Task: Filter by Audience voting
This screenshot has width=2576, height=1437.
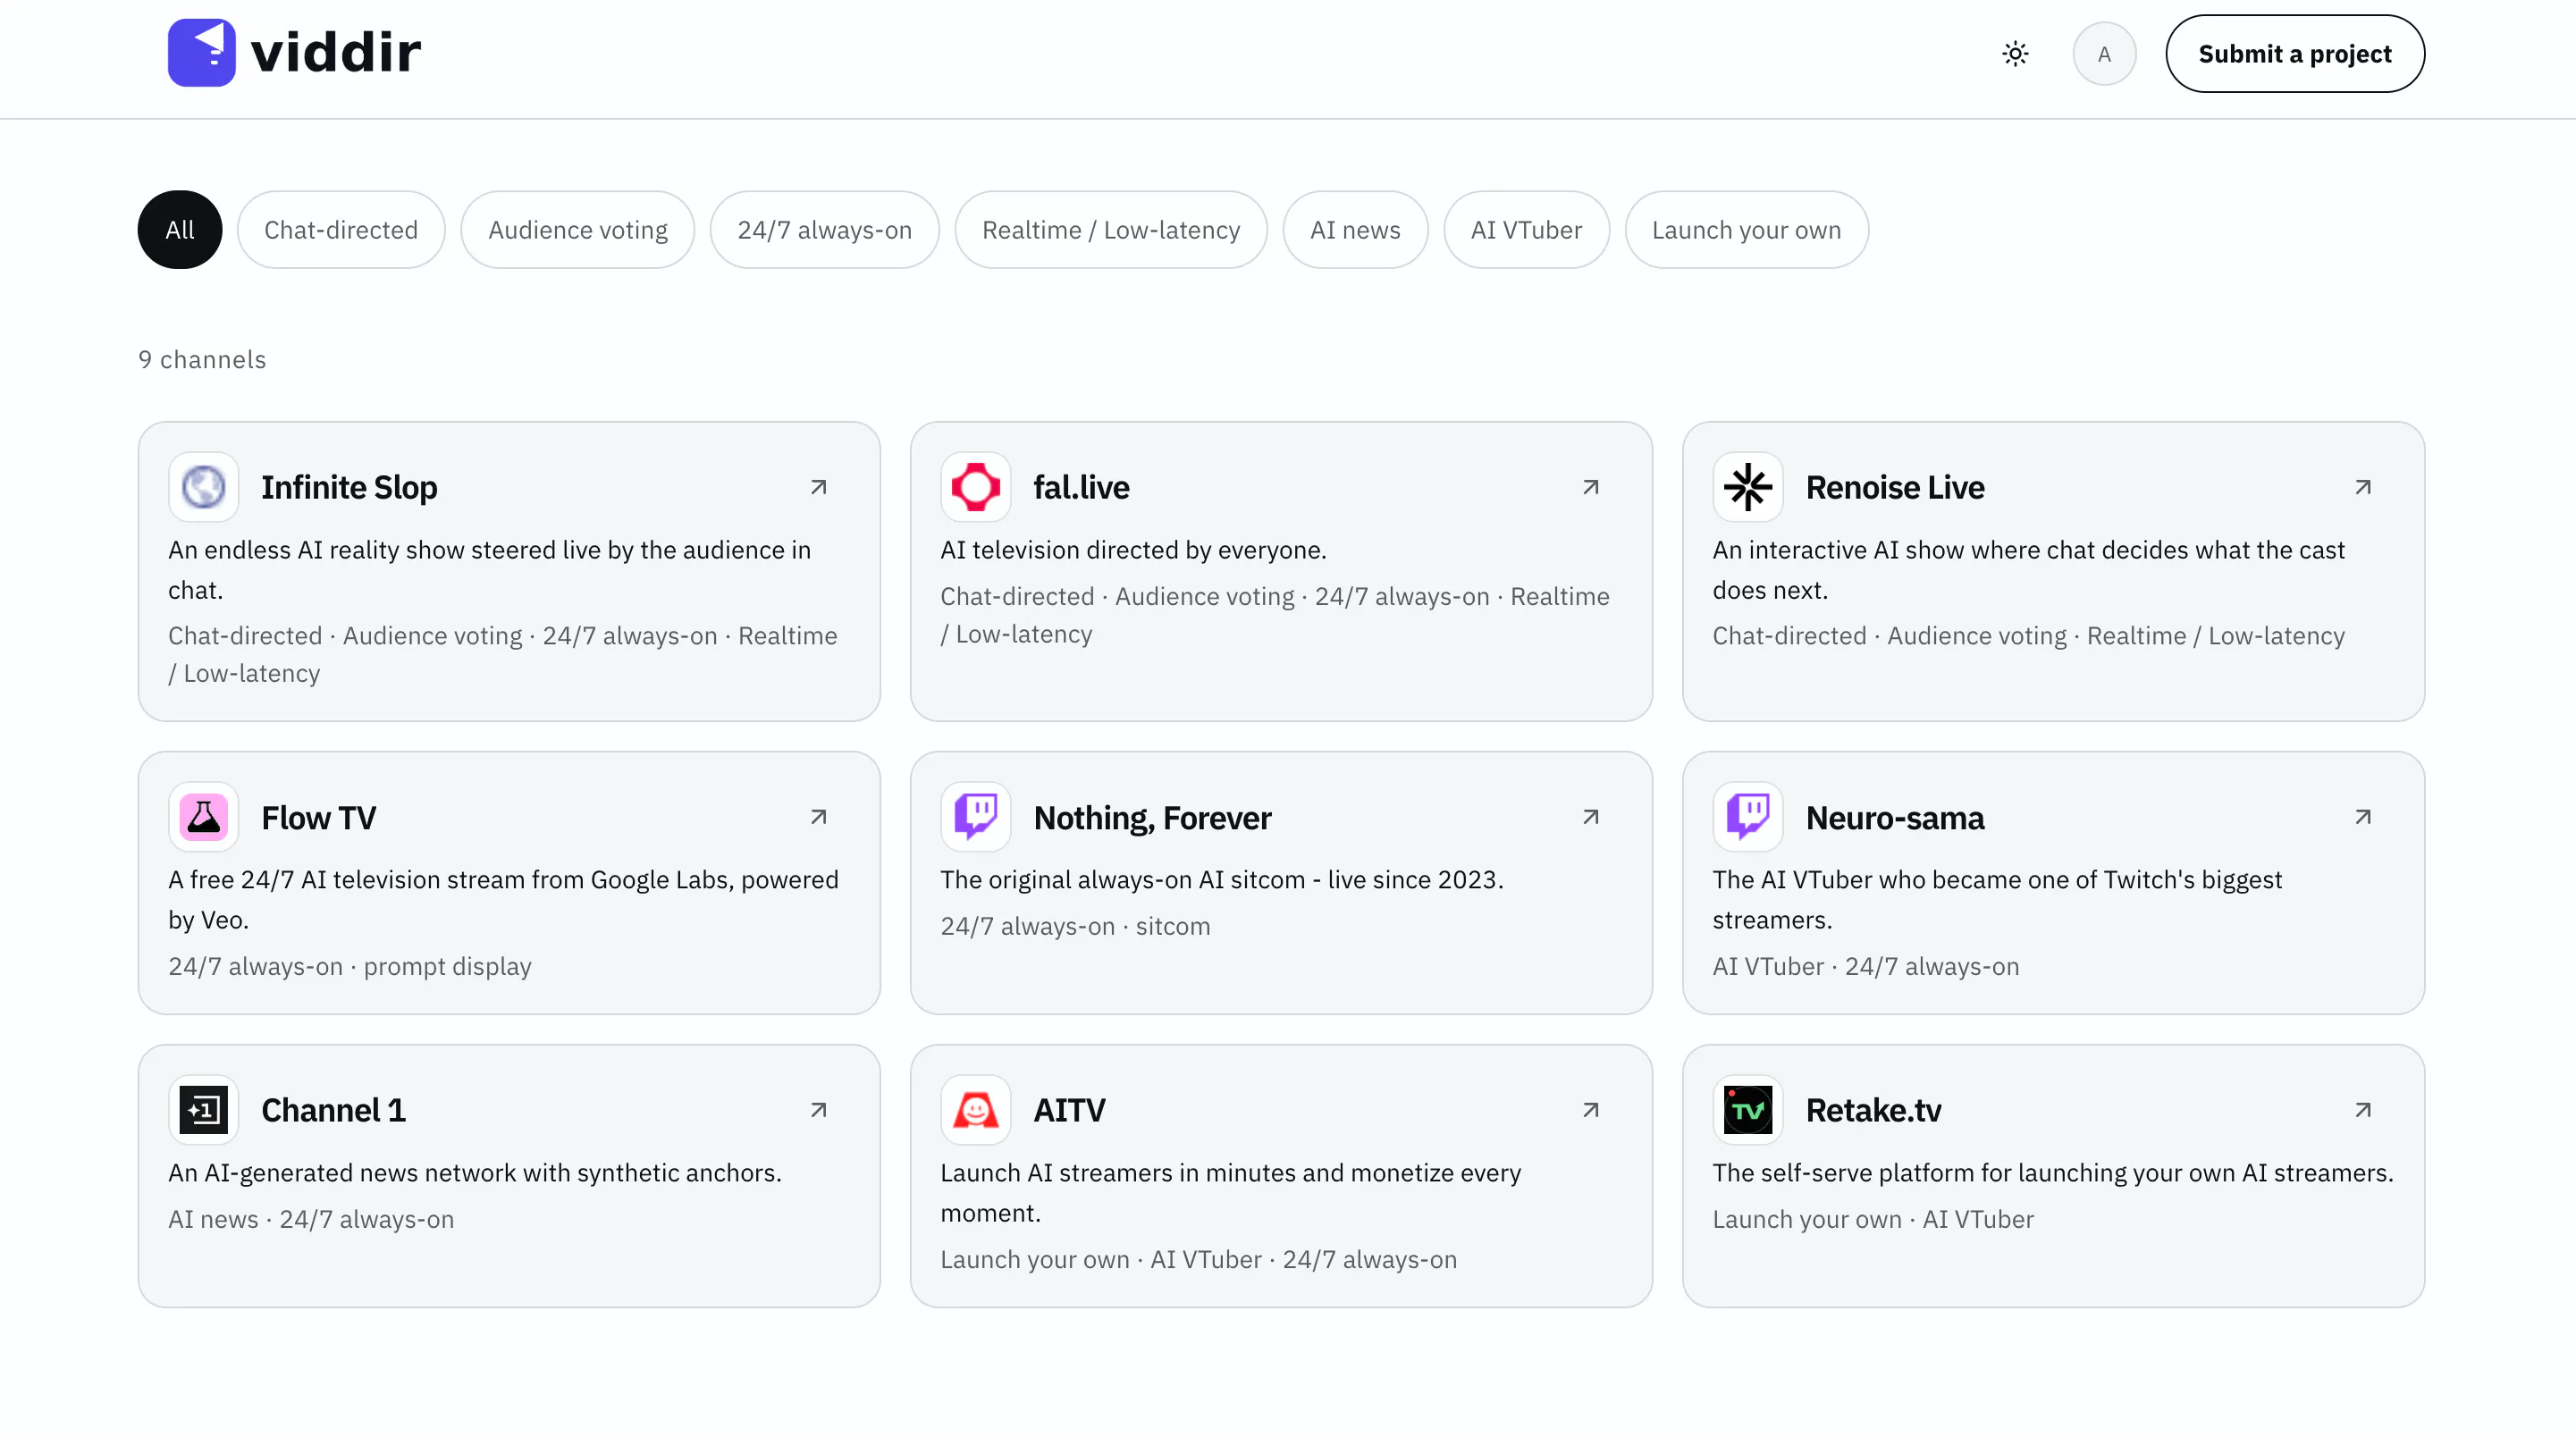Action: (578, 230)
